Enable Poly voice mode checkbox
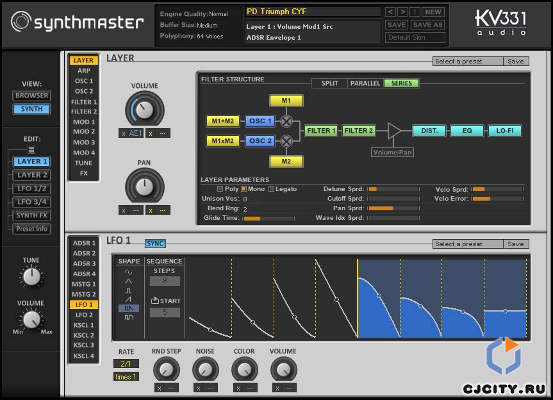This screenshot has height=400, width=553. pyautogui.click(x=220, y=189)
